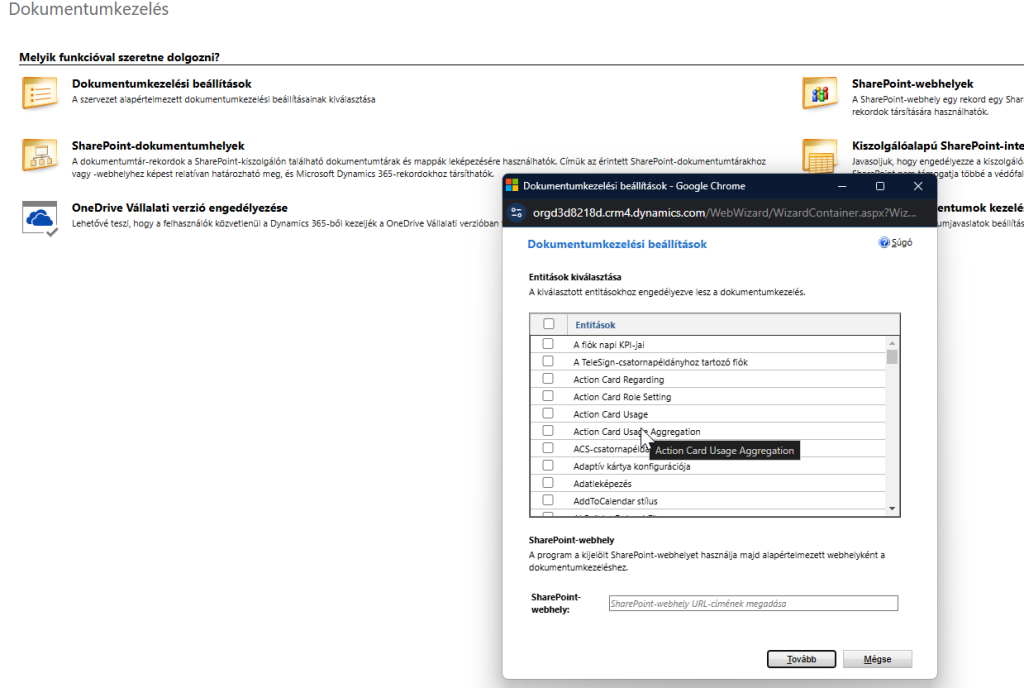Tick the AddToCalendar stílus checkbox
This screenshot has height=688, width=1024.
point(548,500)
